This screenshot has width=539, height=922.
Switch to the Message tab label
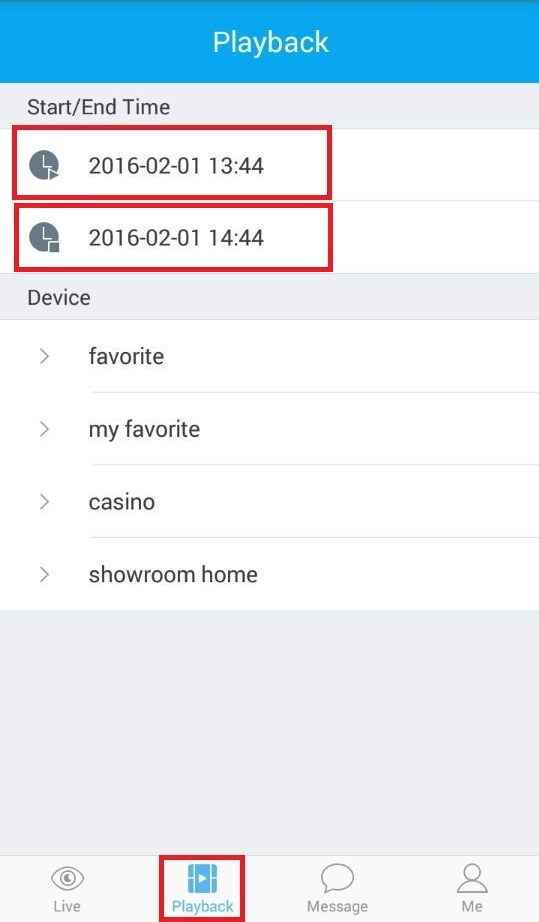[x=337, y=906]
